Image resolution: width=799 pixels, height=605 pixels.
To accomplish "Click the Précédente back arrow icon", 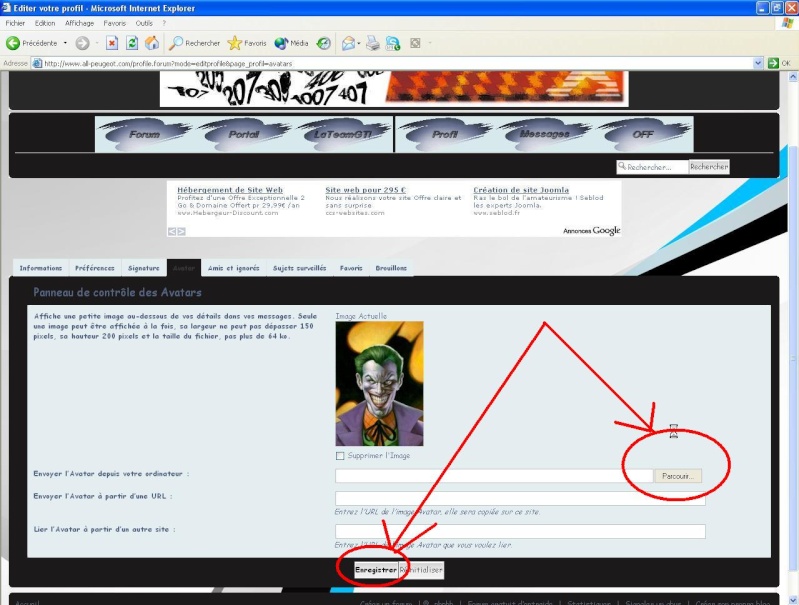I will point(13,43).
